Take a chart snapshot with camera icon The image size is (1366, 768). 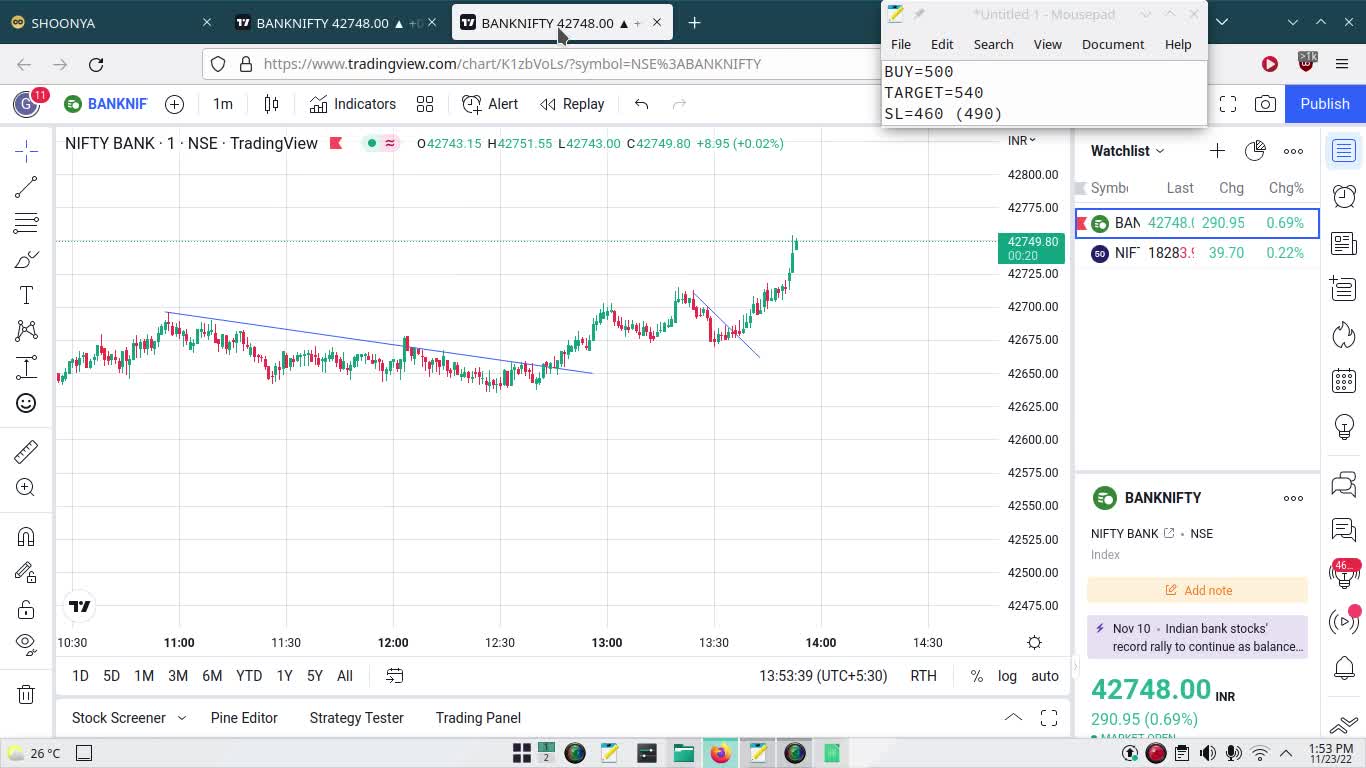tap(1265, 104)
